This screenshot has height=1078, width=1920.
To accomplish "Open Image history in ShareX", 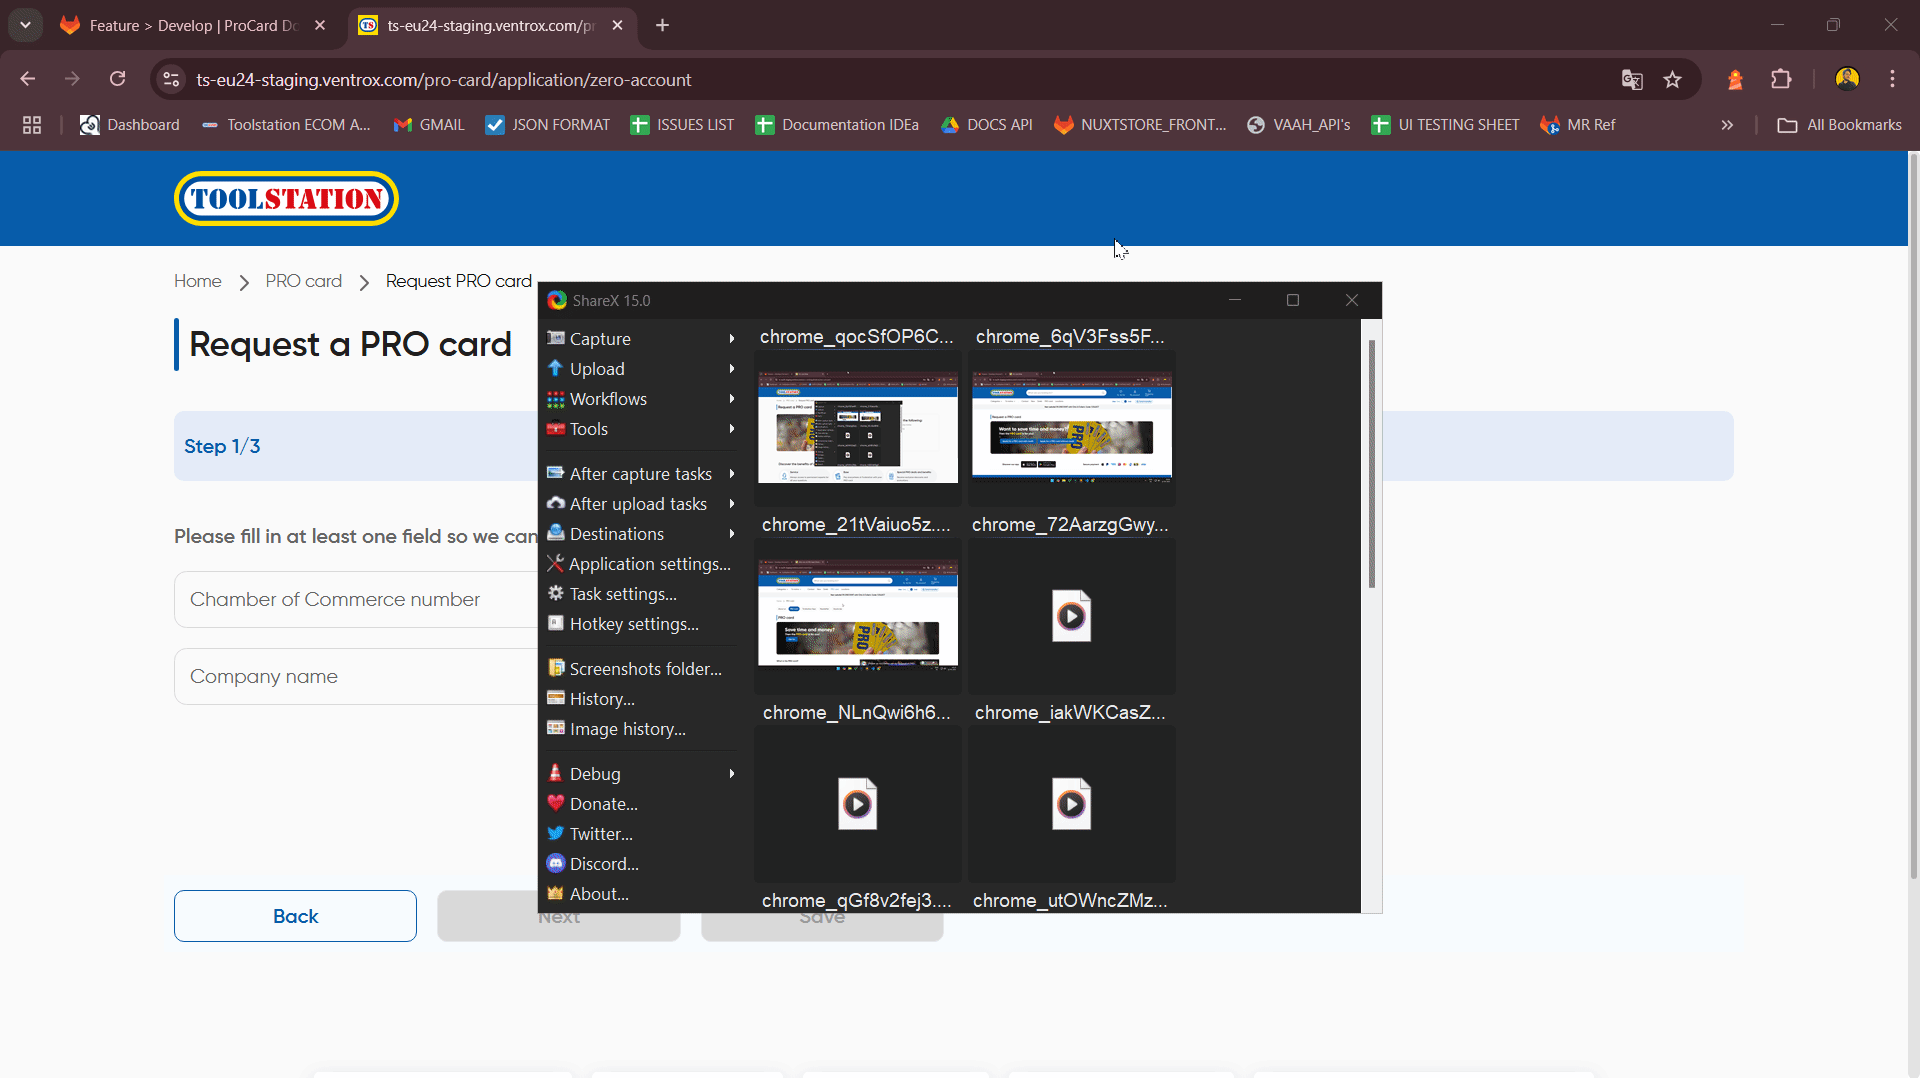I will (x=626, y=728).
